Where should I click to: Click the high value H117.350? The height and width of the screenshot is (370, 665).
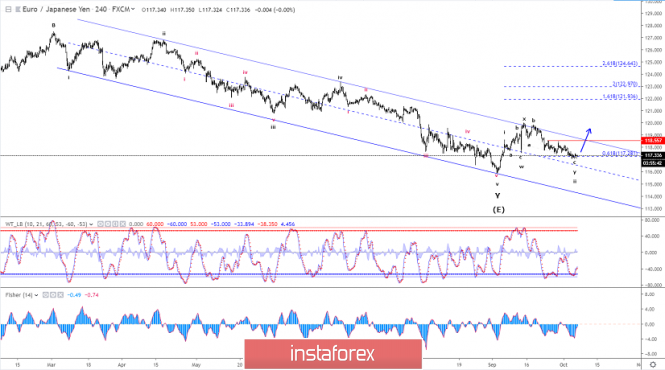tap(182, 10)
